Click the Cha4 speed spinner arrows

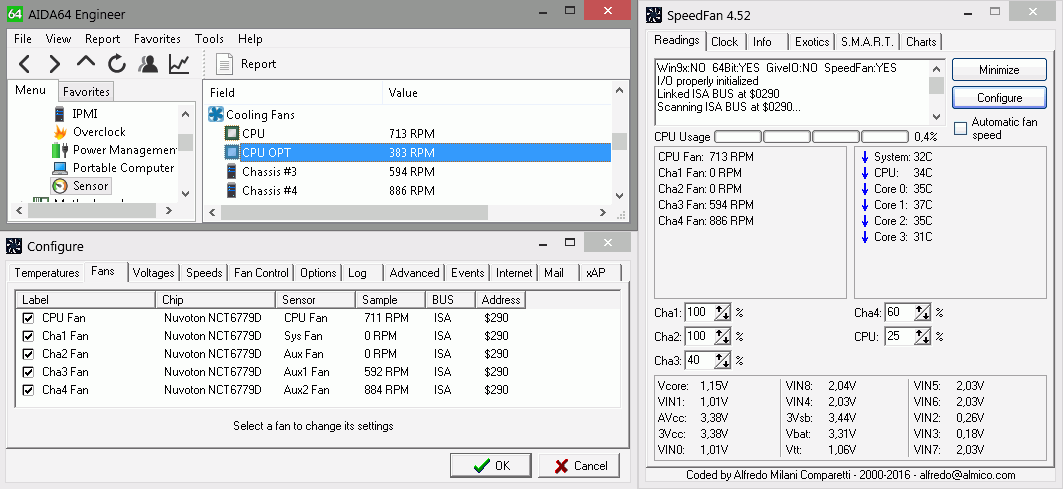tap(923, 313)
